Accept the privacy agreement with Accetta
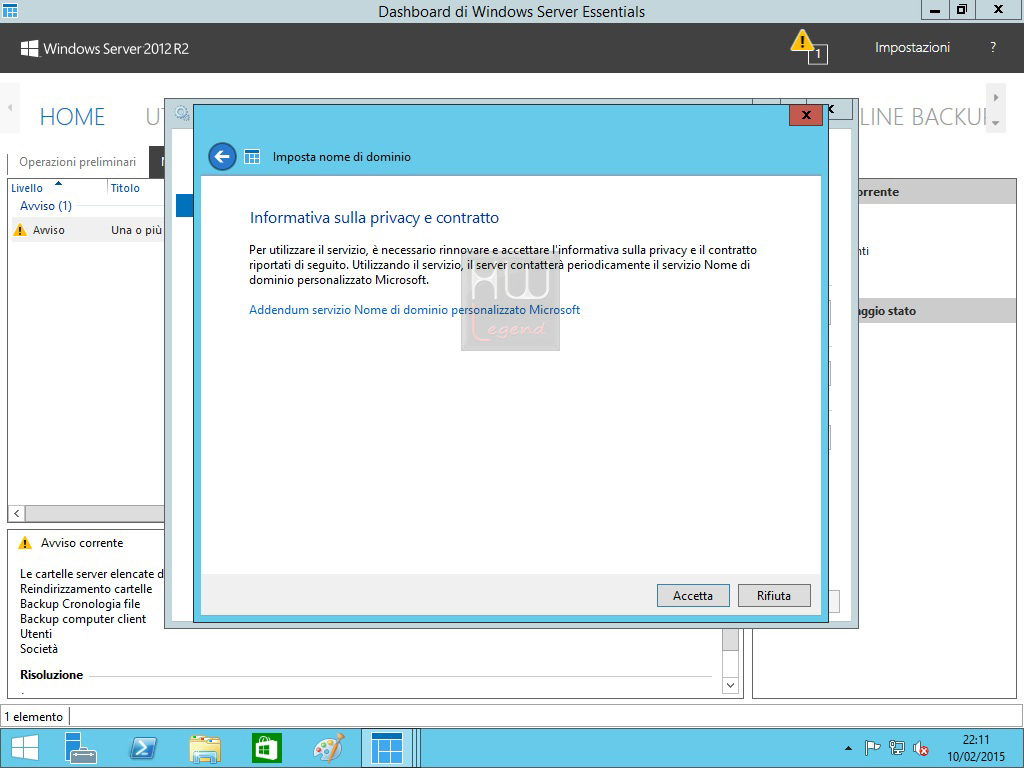This screenshot has height=768, width=1024. pos(693,596)
